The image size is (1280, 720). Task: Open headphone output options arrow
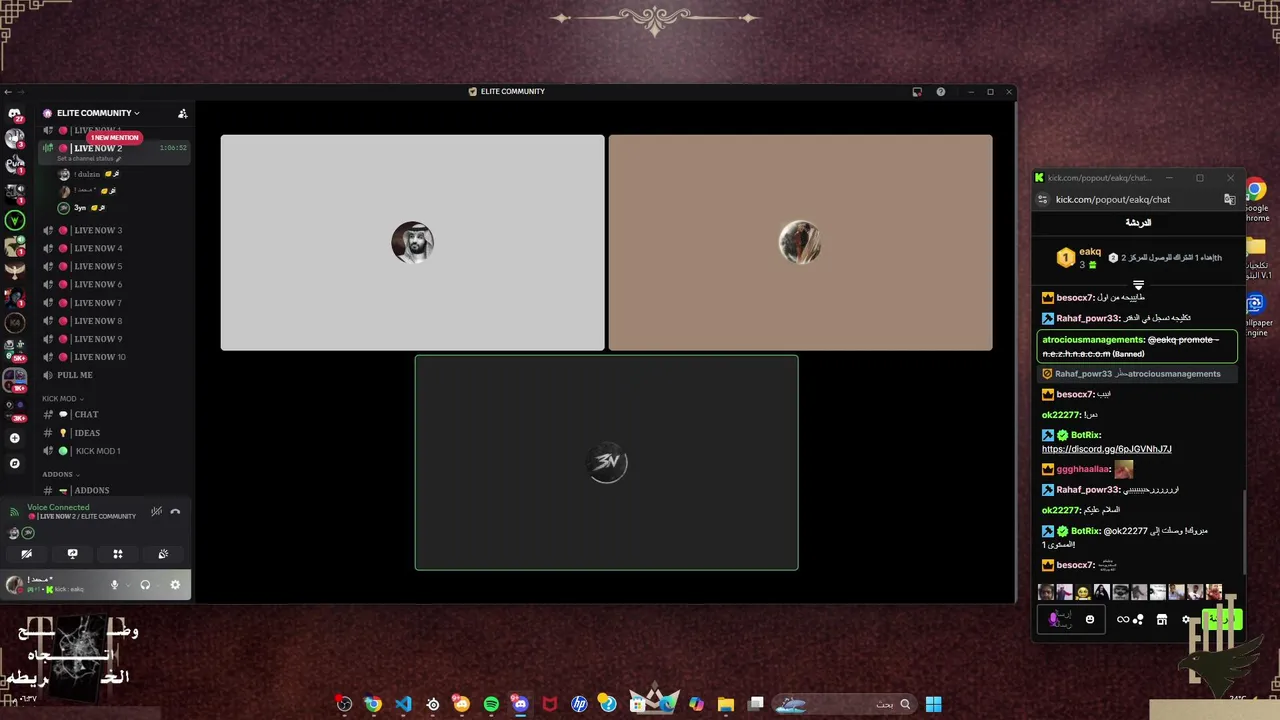157,585
